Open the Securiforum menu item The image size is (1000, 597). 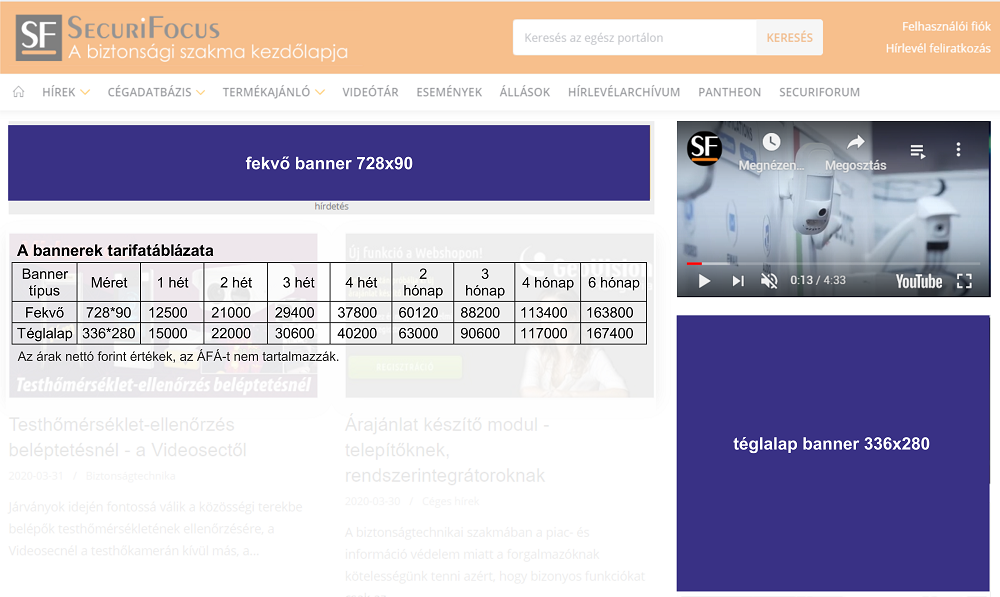tap(820, 92)
